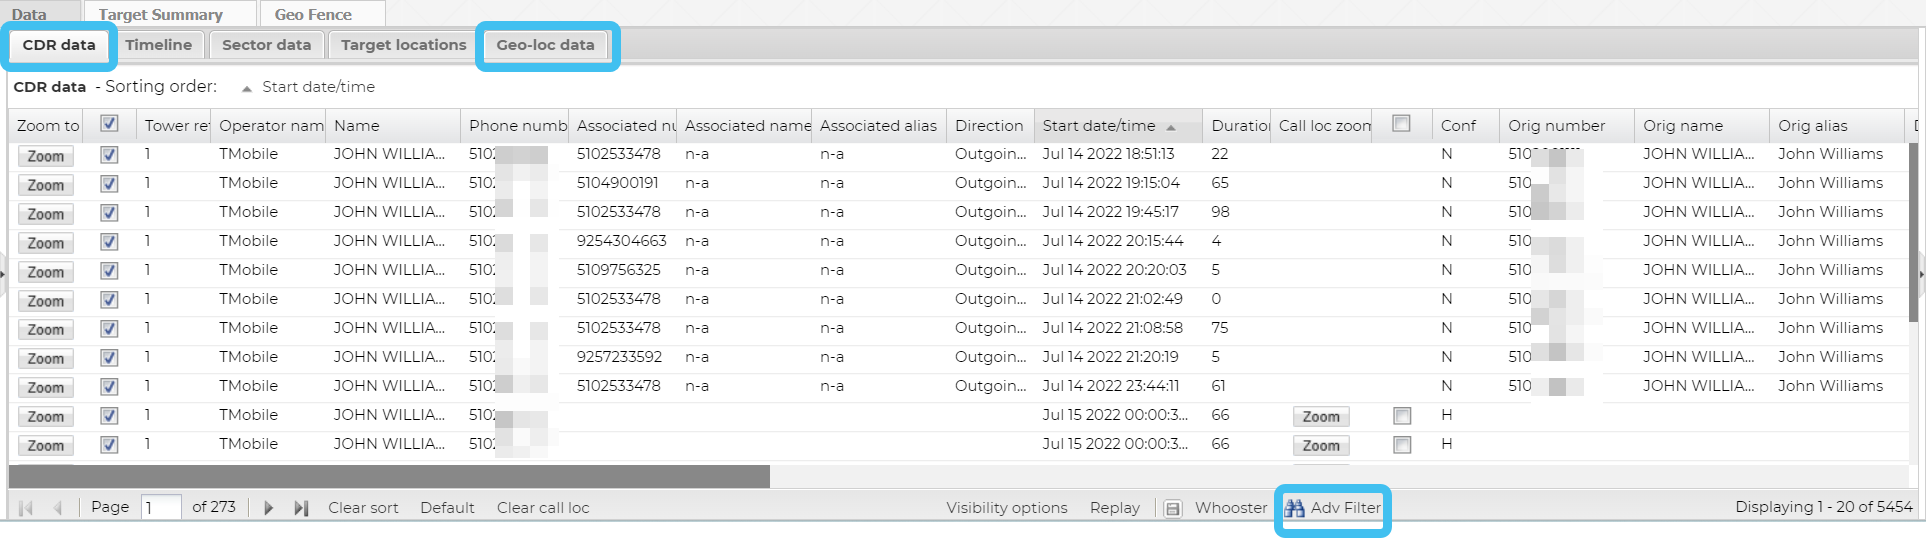Click sort triangle beside Sorting order label

247,89
